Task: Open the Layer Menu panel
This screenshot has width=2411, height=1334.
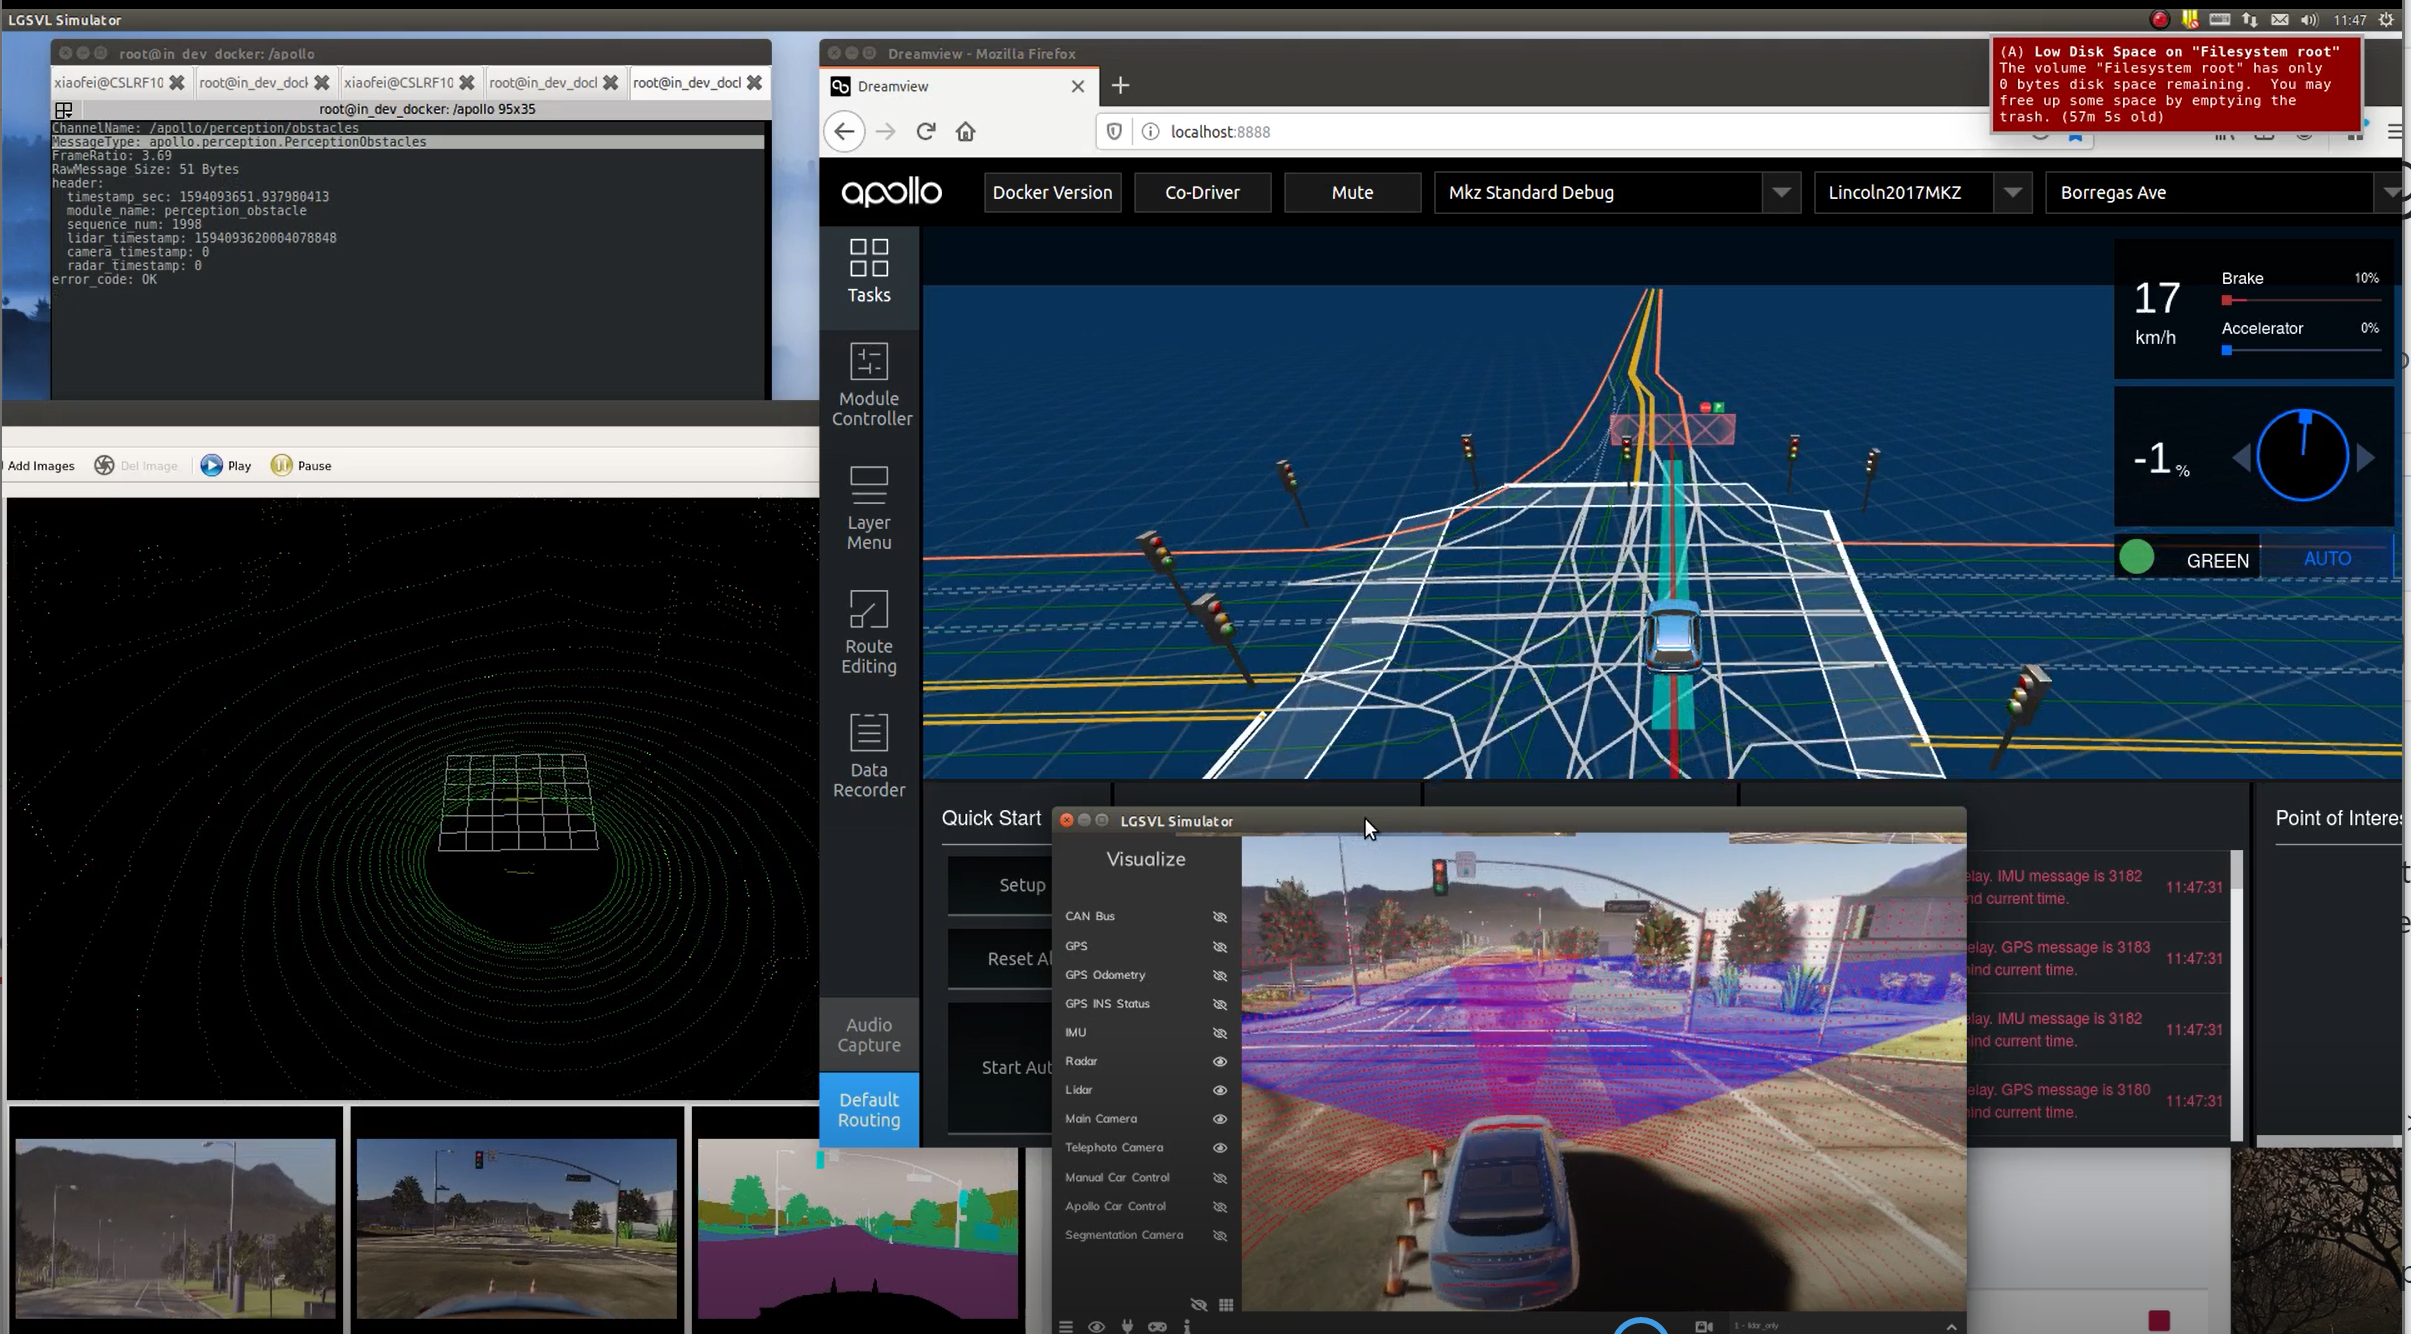Action: click(868, 509)
